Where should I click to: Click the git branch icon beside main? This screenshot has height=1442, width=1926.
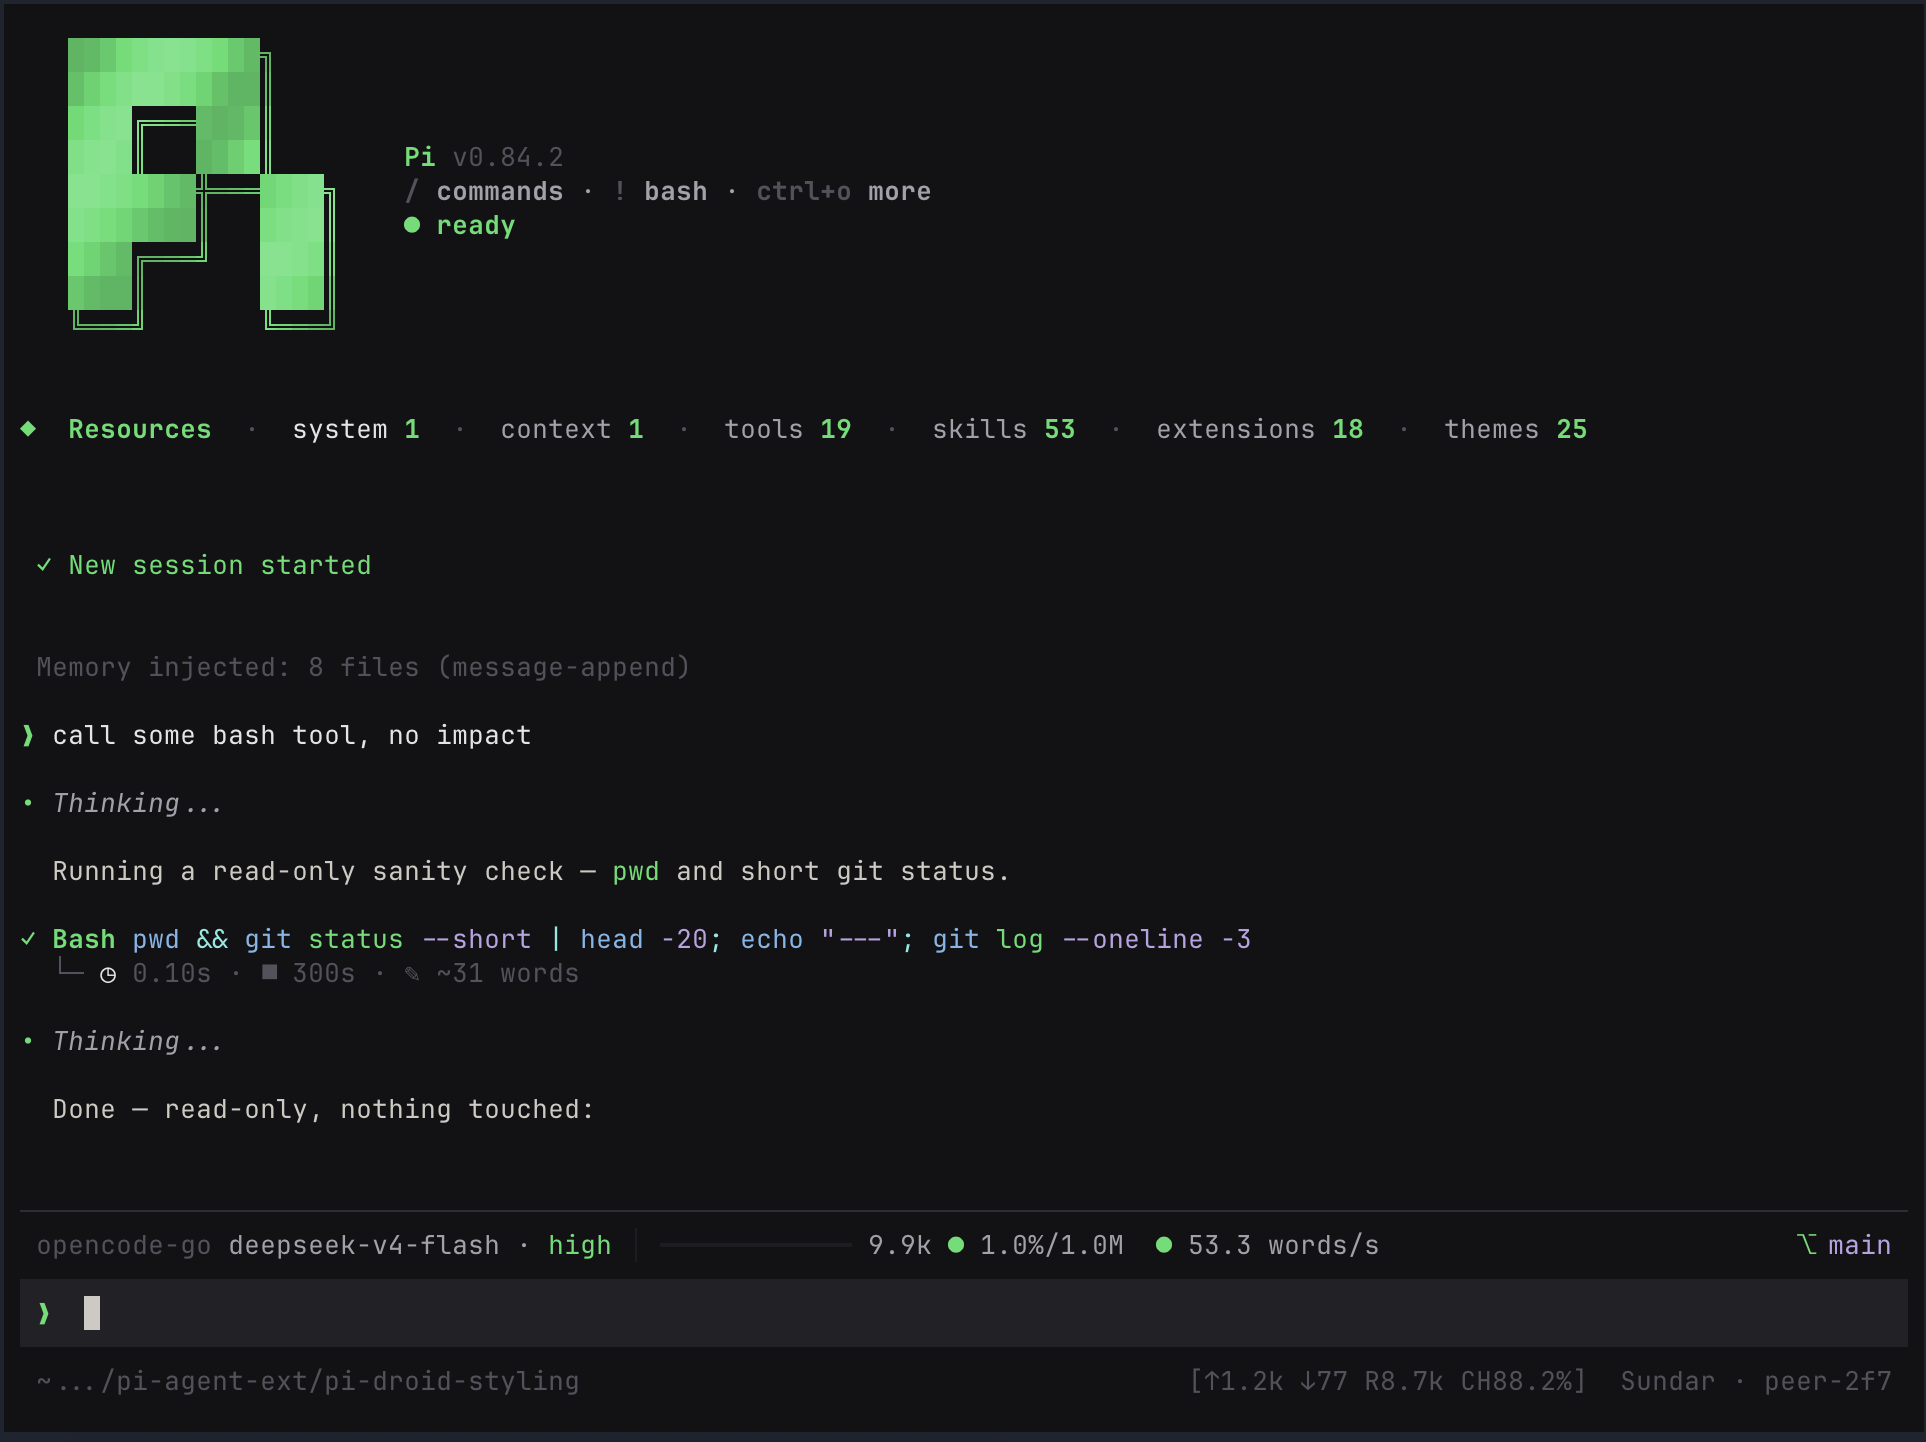pyautogui.click(x=1807, y=1245)
